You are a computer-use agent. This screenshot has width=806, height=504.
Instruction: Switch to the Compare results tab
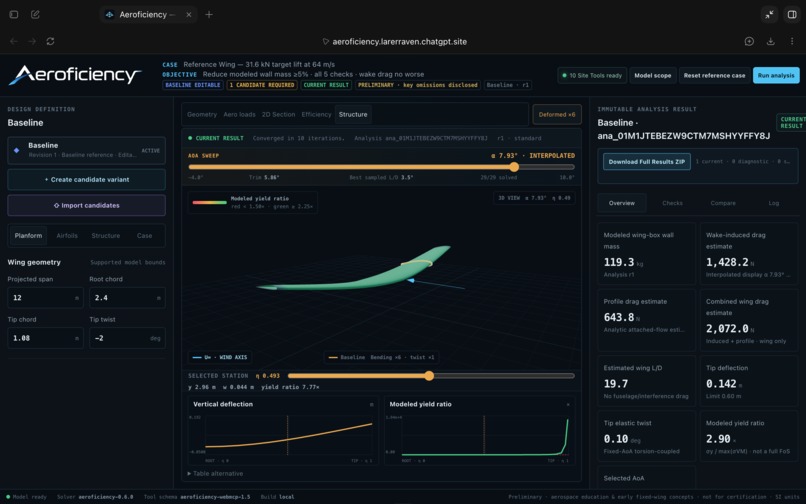[x=723, y=203]
